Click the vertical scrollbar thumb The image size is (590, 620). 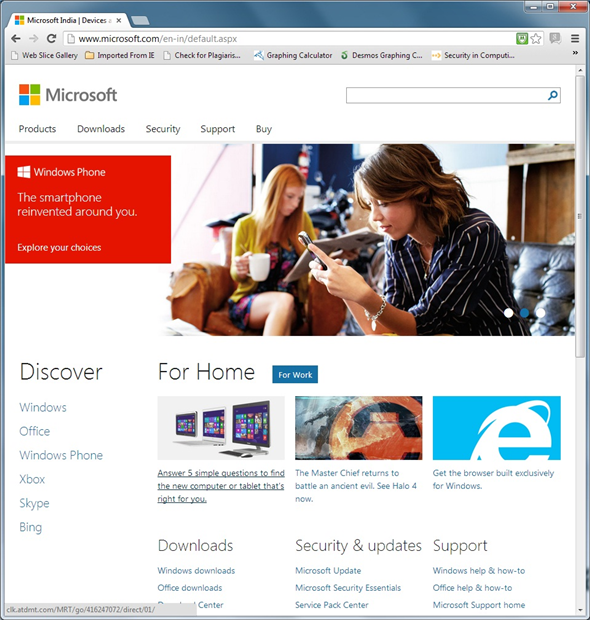pos(580,216)
